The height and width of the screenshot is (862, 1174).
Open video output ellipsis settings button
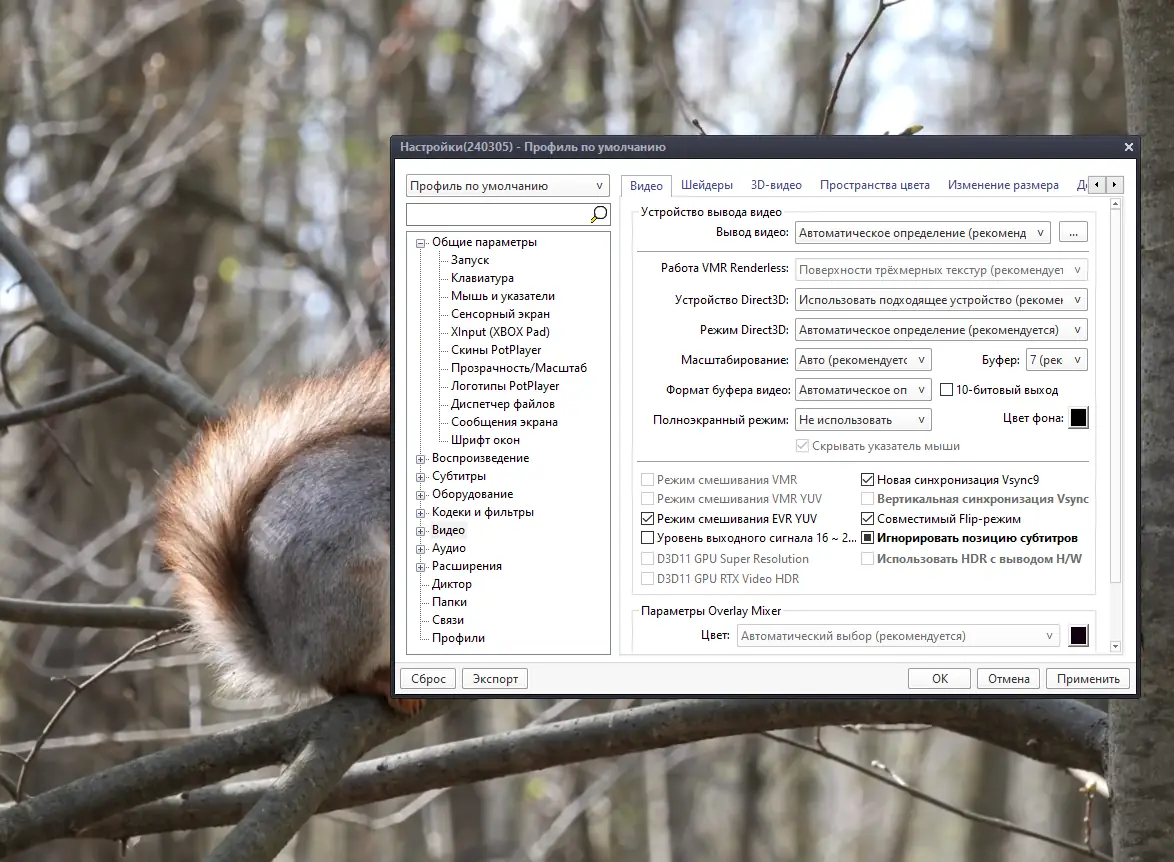tap(1073, 233)
